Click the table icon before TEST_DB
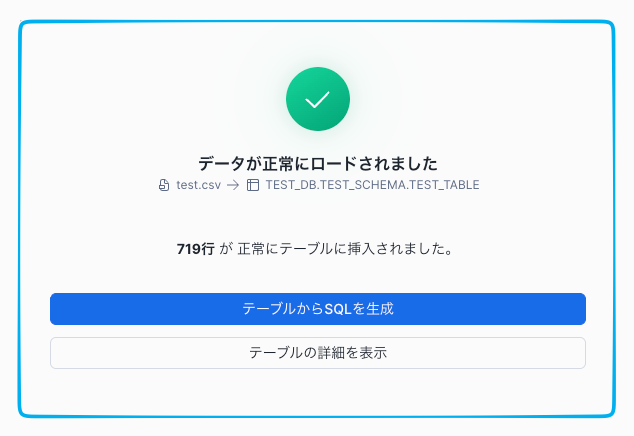 (x=253, y=185)
